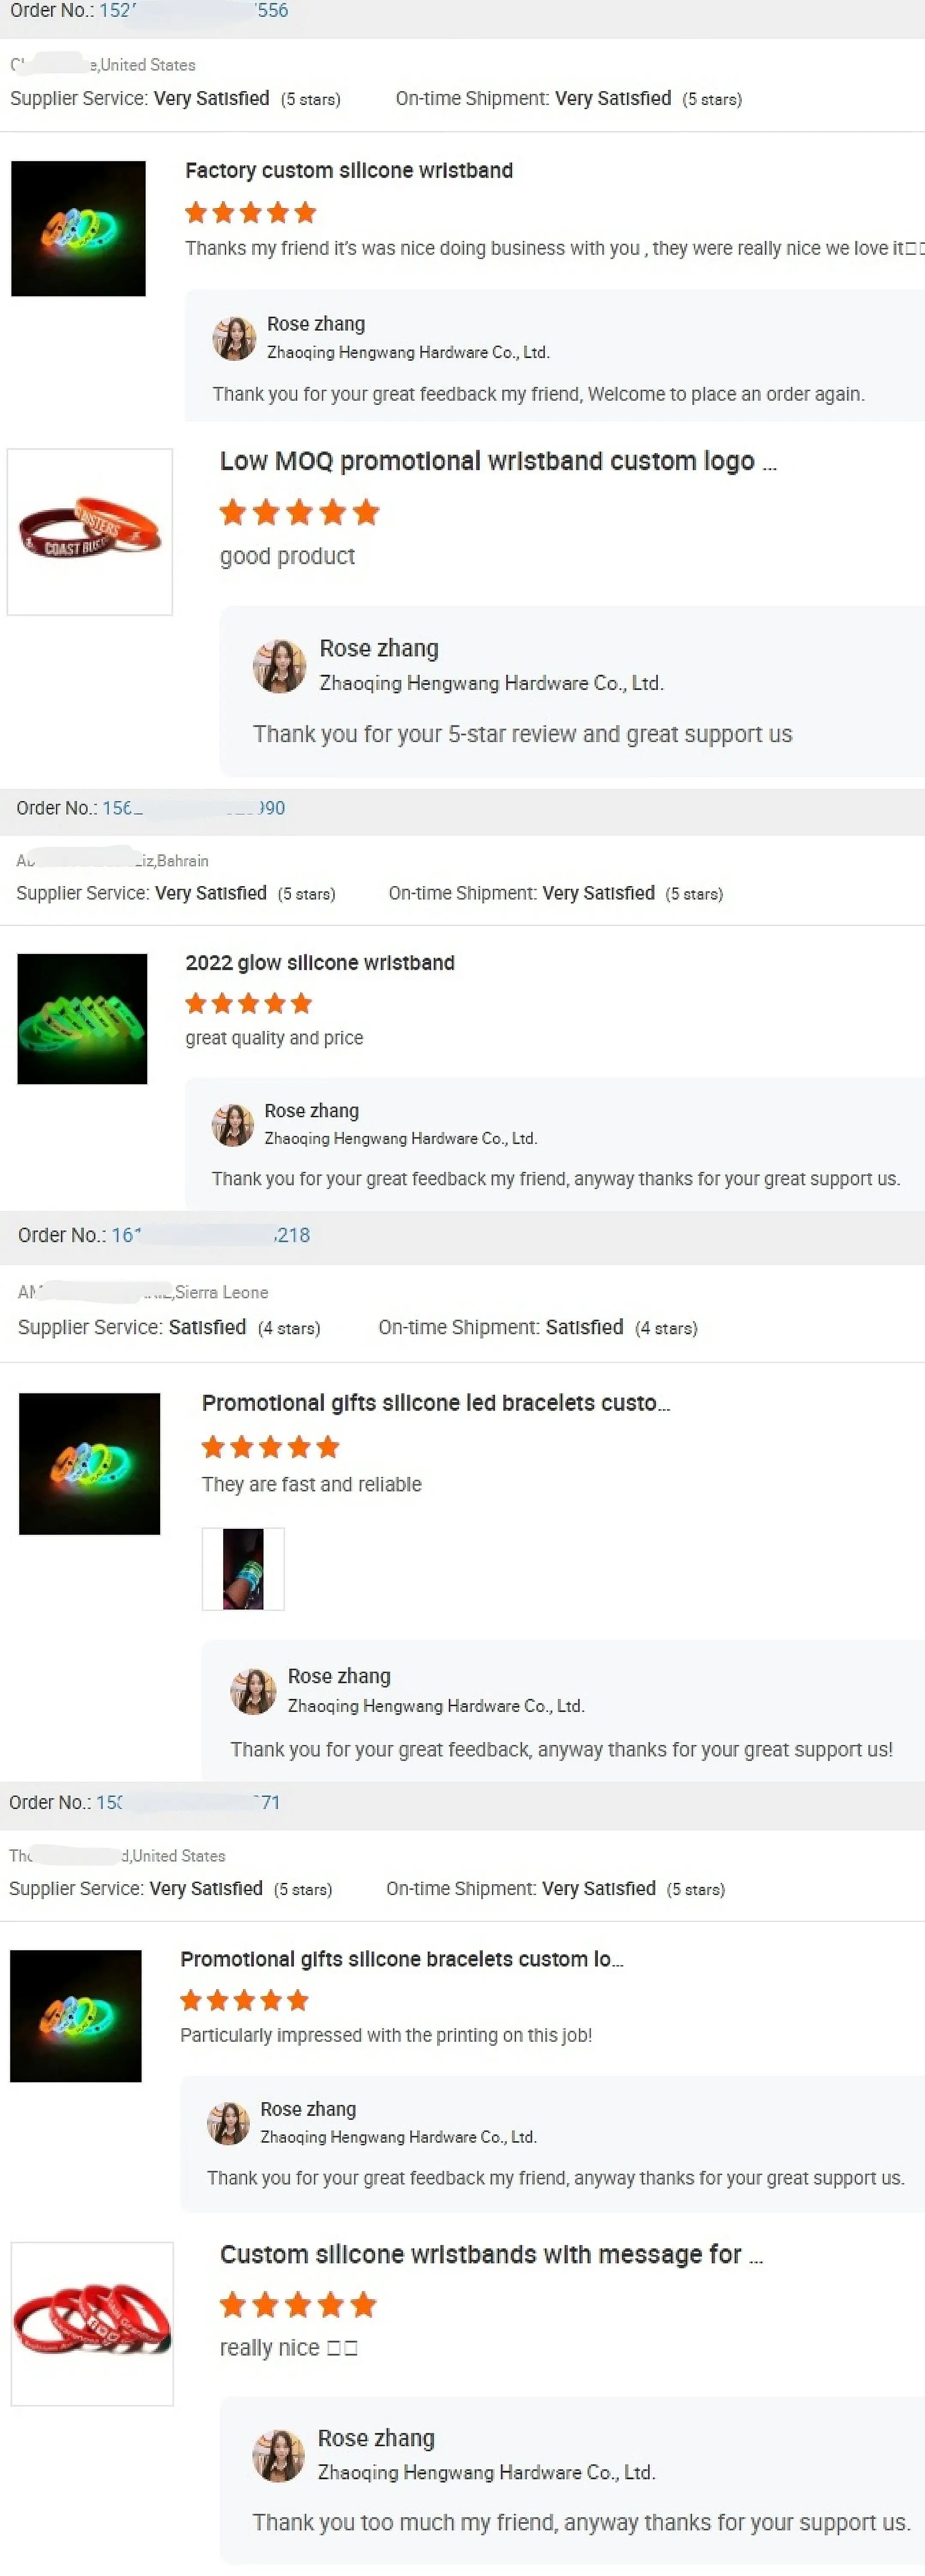Click Rose zhang avatar under 'really nice' review
The height and width of the screenshot is (2576, 925).
(278, 2455)
